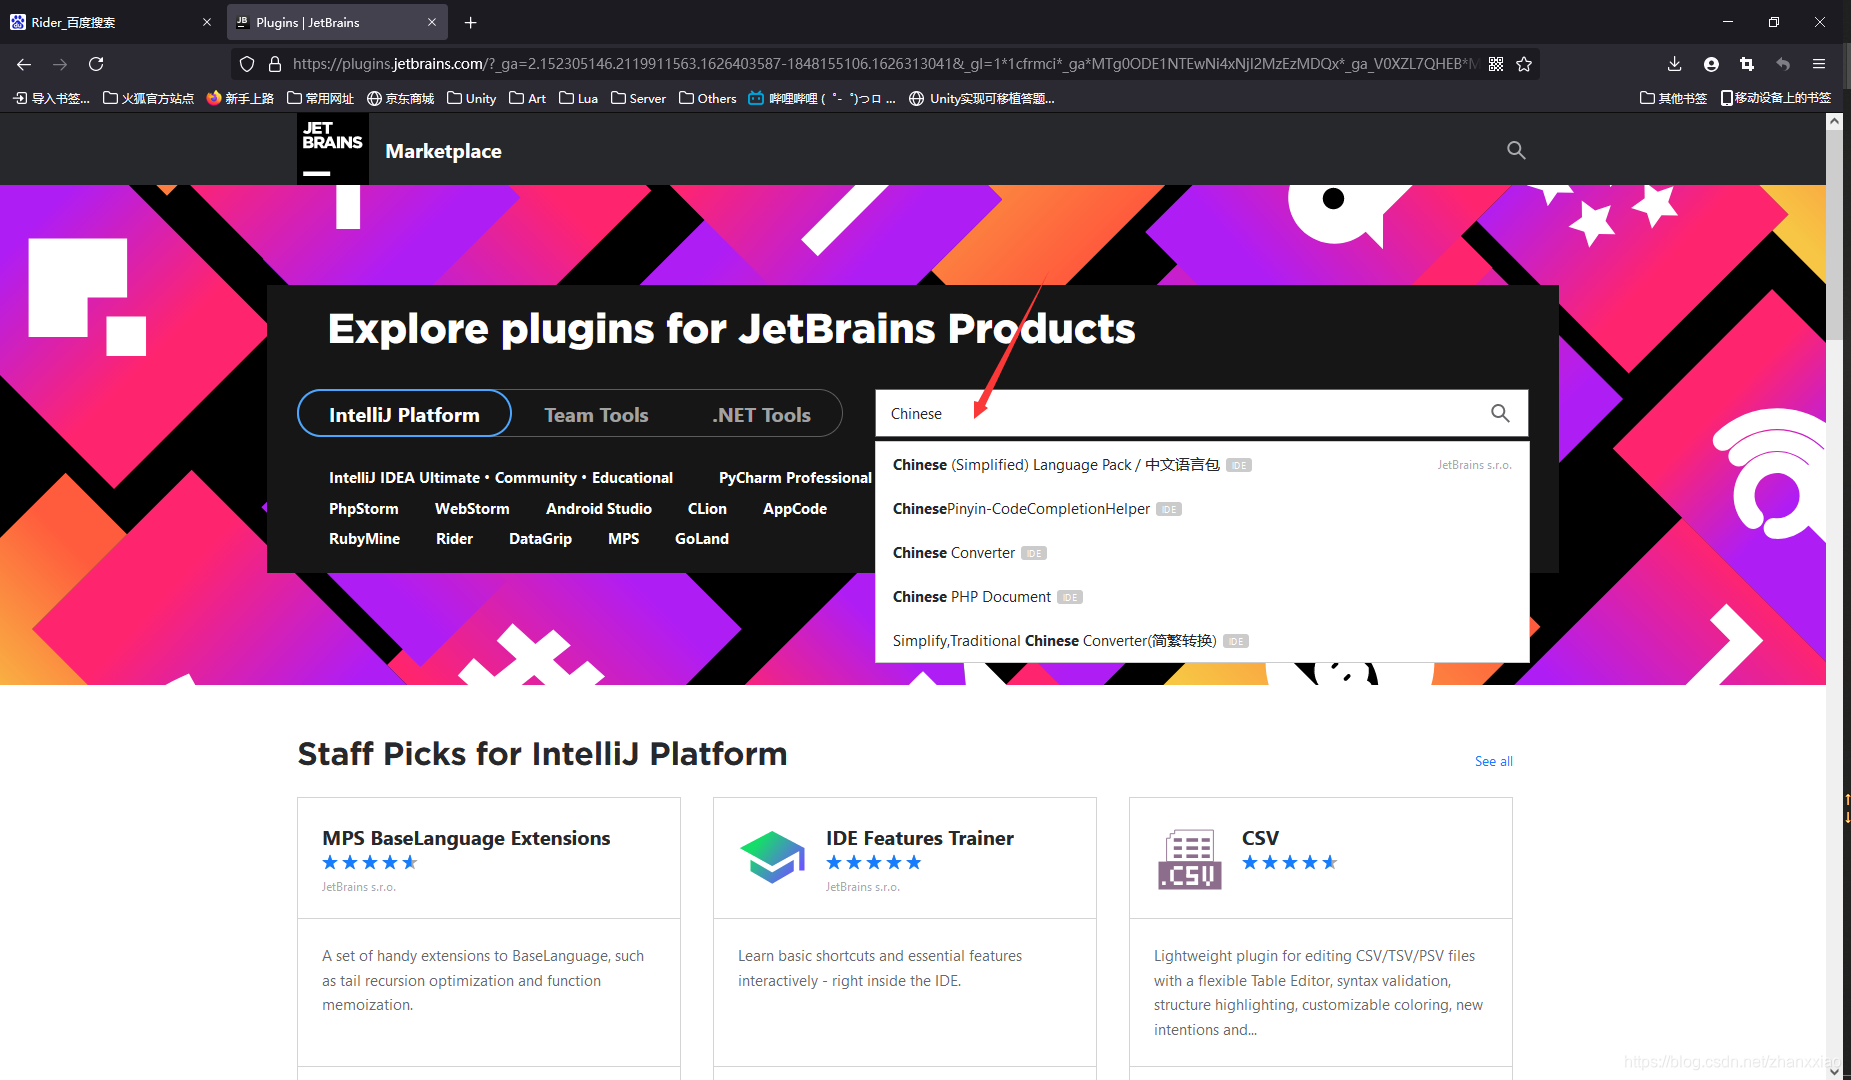Choose Simplify,Traditional Chinese Converter suggestion
This screenshot has width=1851, height=1080.
tap(1202, 641)
